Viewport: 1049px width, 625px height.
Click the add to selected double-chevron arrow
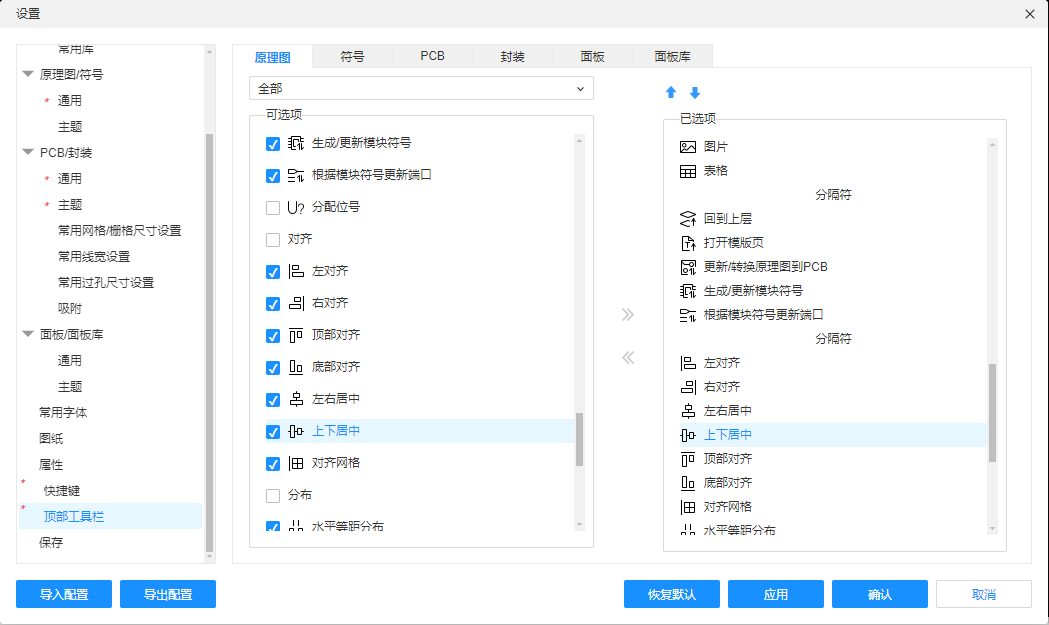(628, 314)
